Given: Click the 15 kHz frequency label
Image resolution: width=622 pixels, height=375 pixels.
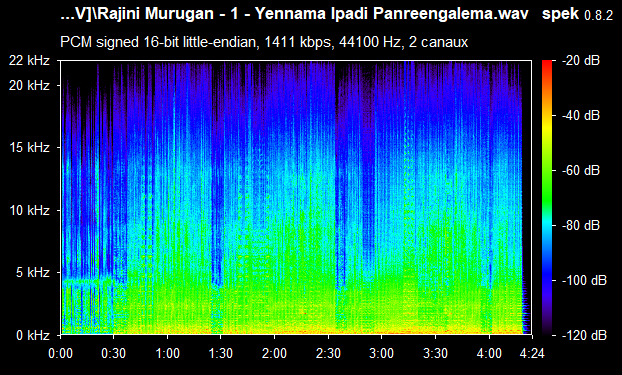Looking at the screenshot, I should 29,148.
